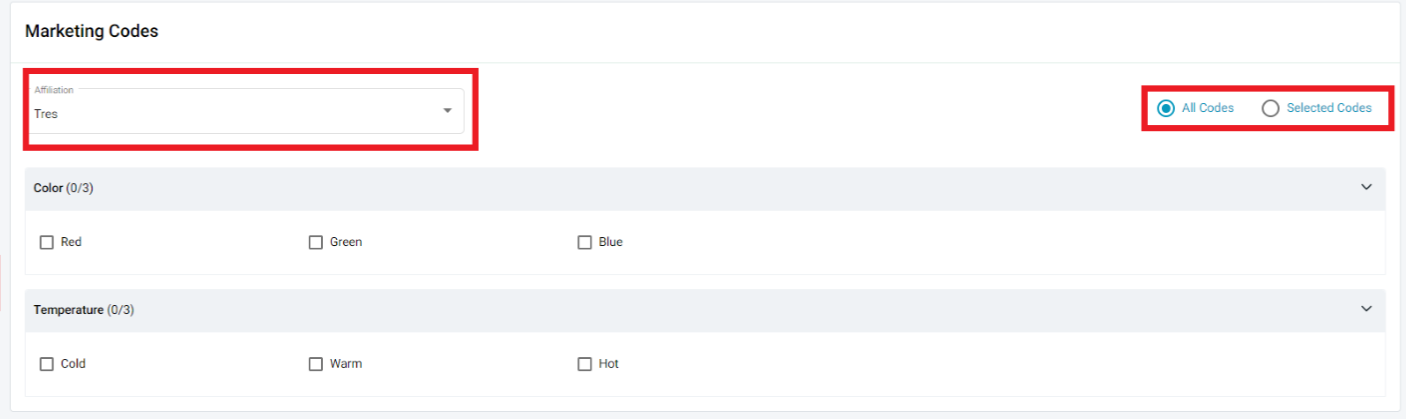This screenshot has height=419, width=1406.
Task: Enable the Green checkbox
Action: coord(316,242)
